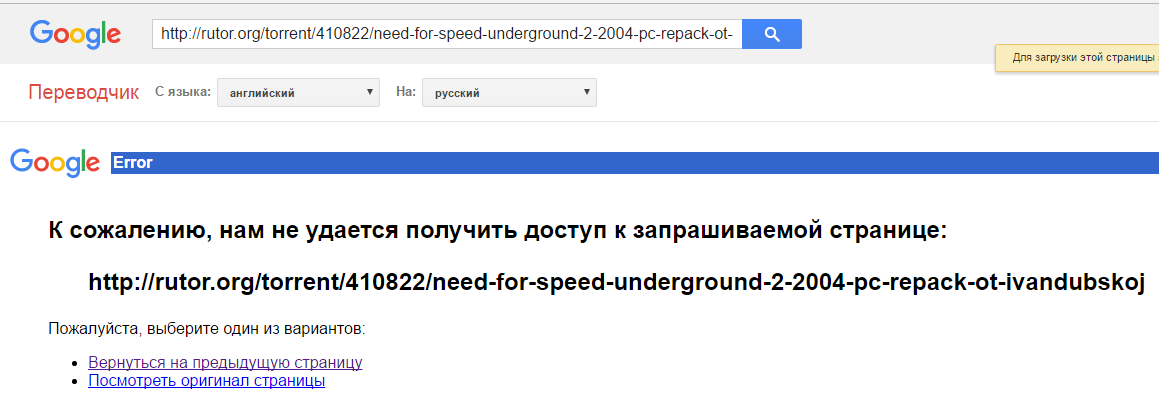Viewport: 1159px width, 403px height.
Task: Open the "английский" source language dropdown
Action: [x=299, y=93]
